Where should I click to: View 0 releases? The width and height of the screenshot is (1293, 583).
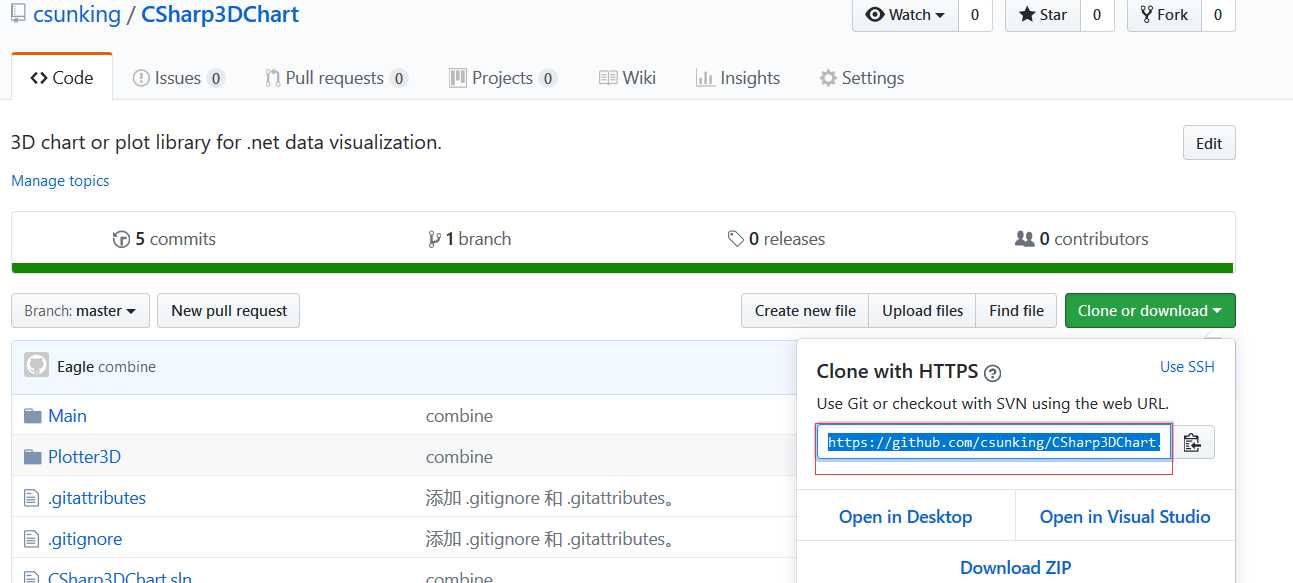tap(777, 239)
